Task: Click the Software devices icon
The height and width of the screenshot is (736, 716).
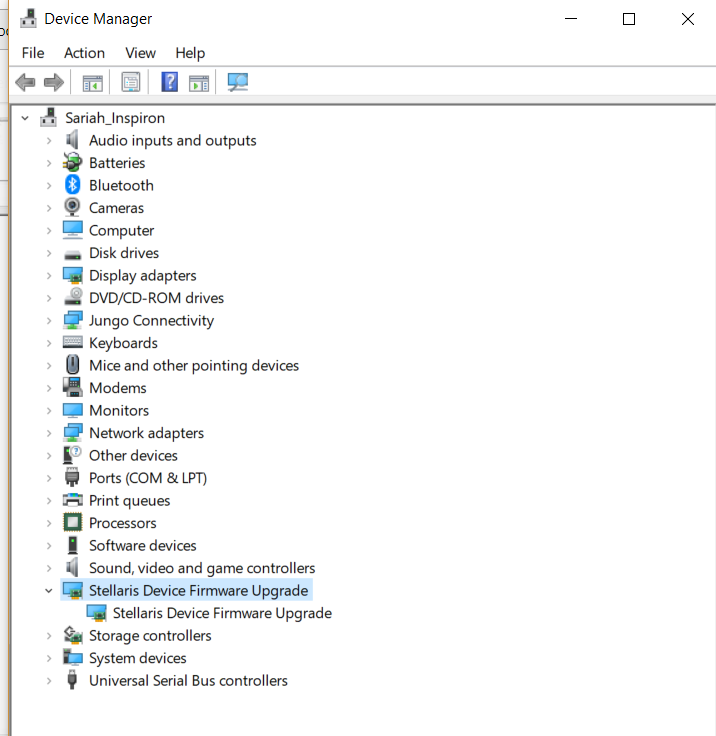Action: coord(72,545)
